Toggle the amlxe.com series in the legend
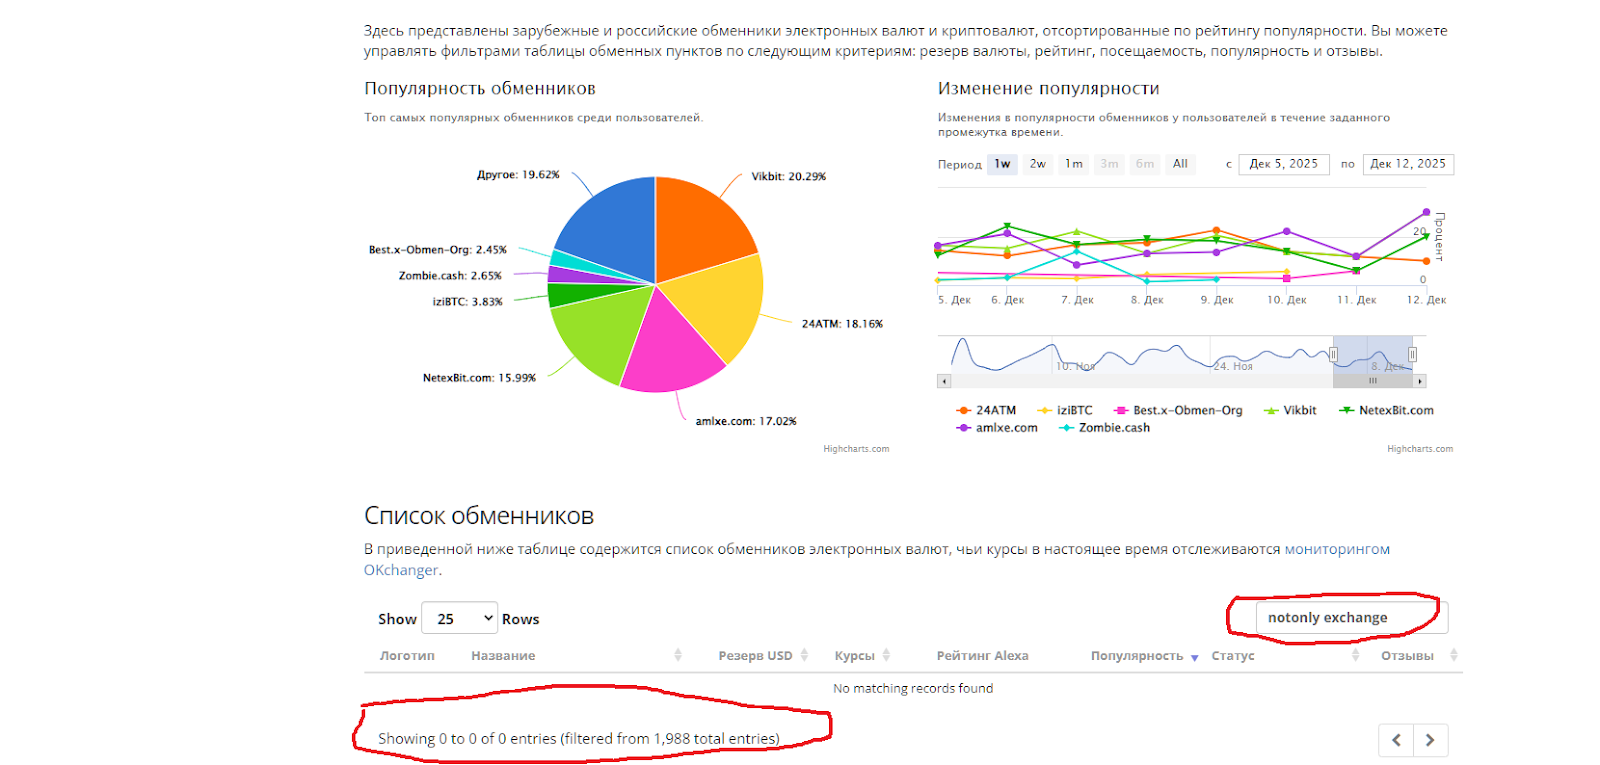Viewport: 1600px width, 765px height. coord(997,428)
